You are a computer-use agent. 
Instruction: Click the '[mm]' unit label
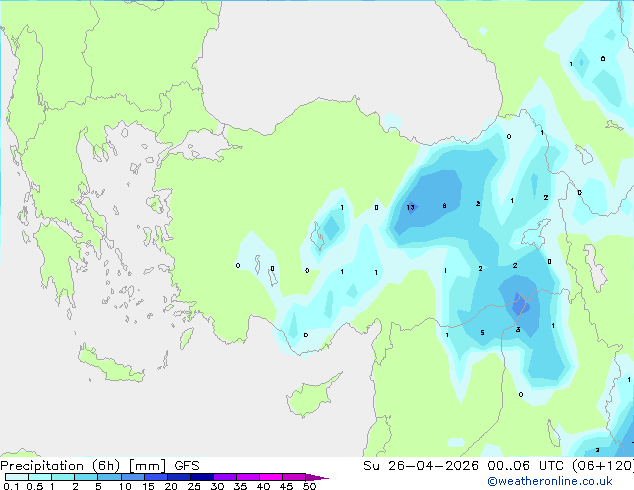(147, 466)
